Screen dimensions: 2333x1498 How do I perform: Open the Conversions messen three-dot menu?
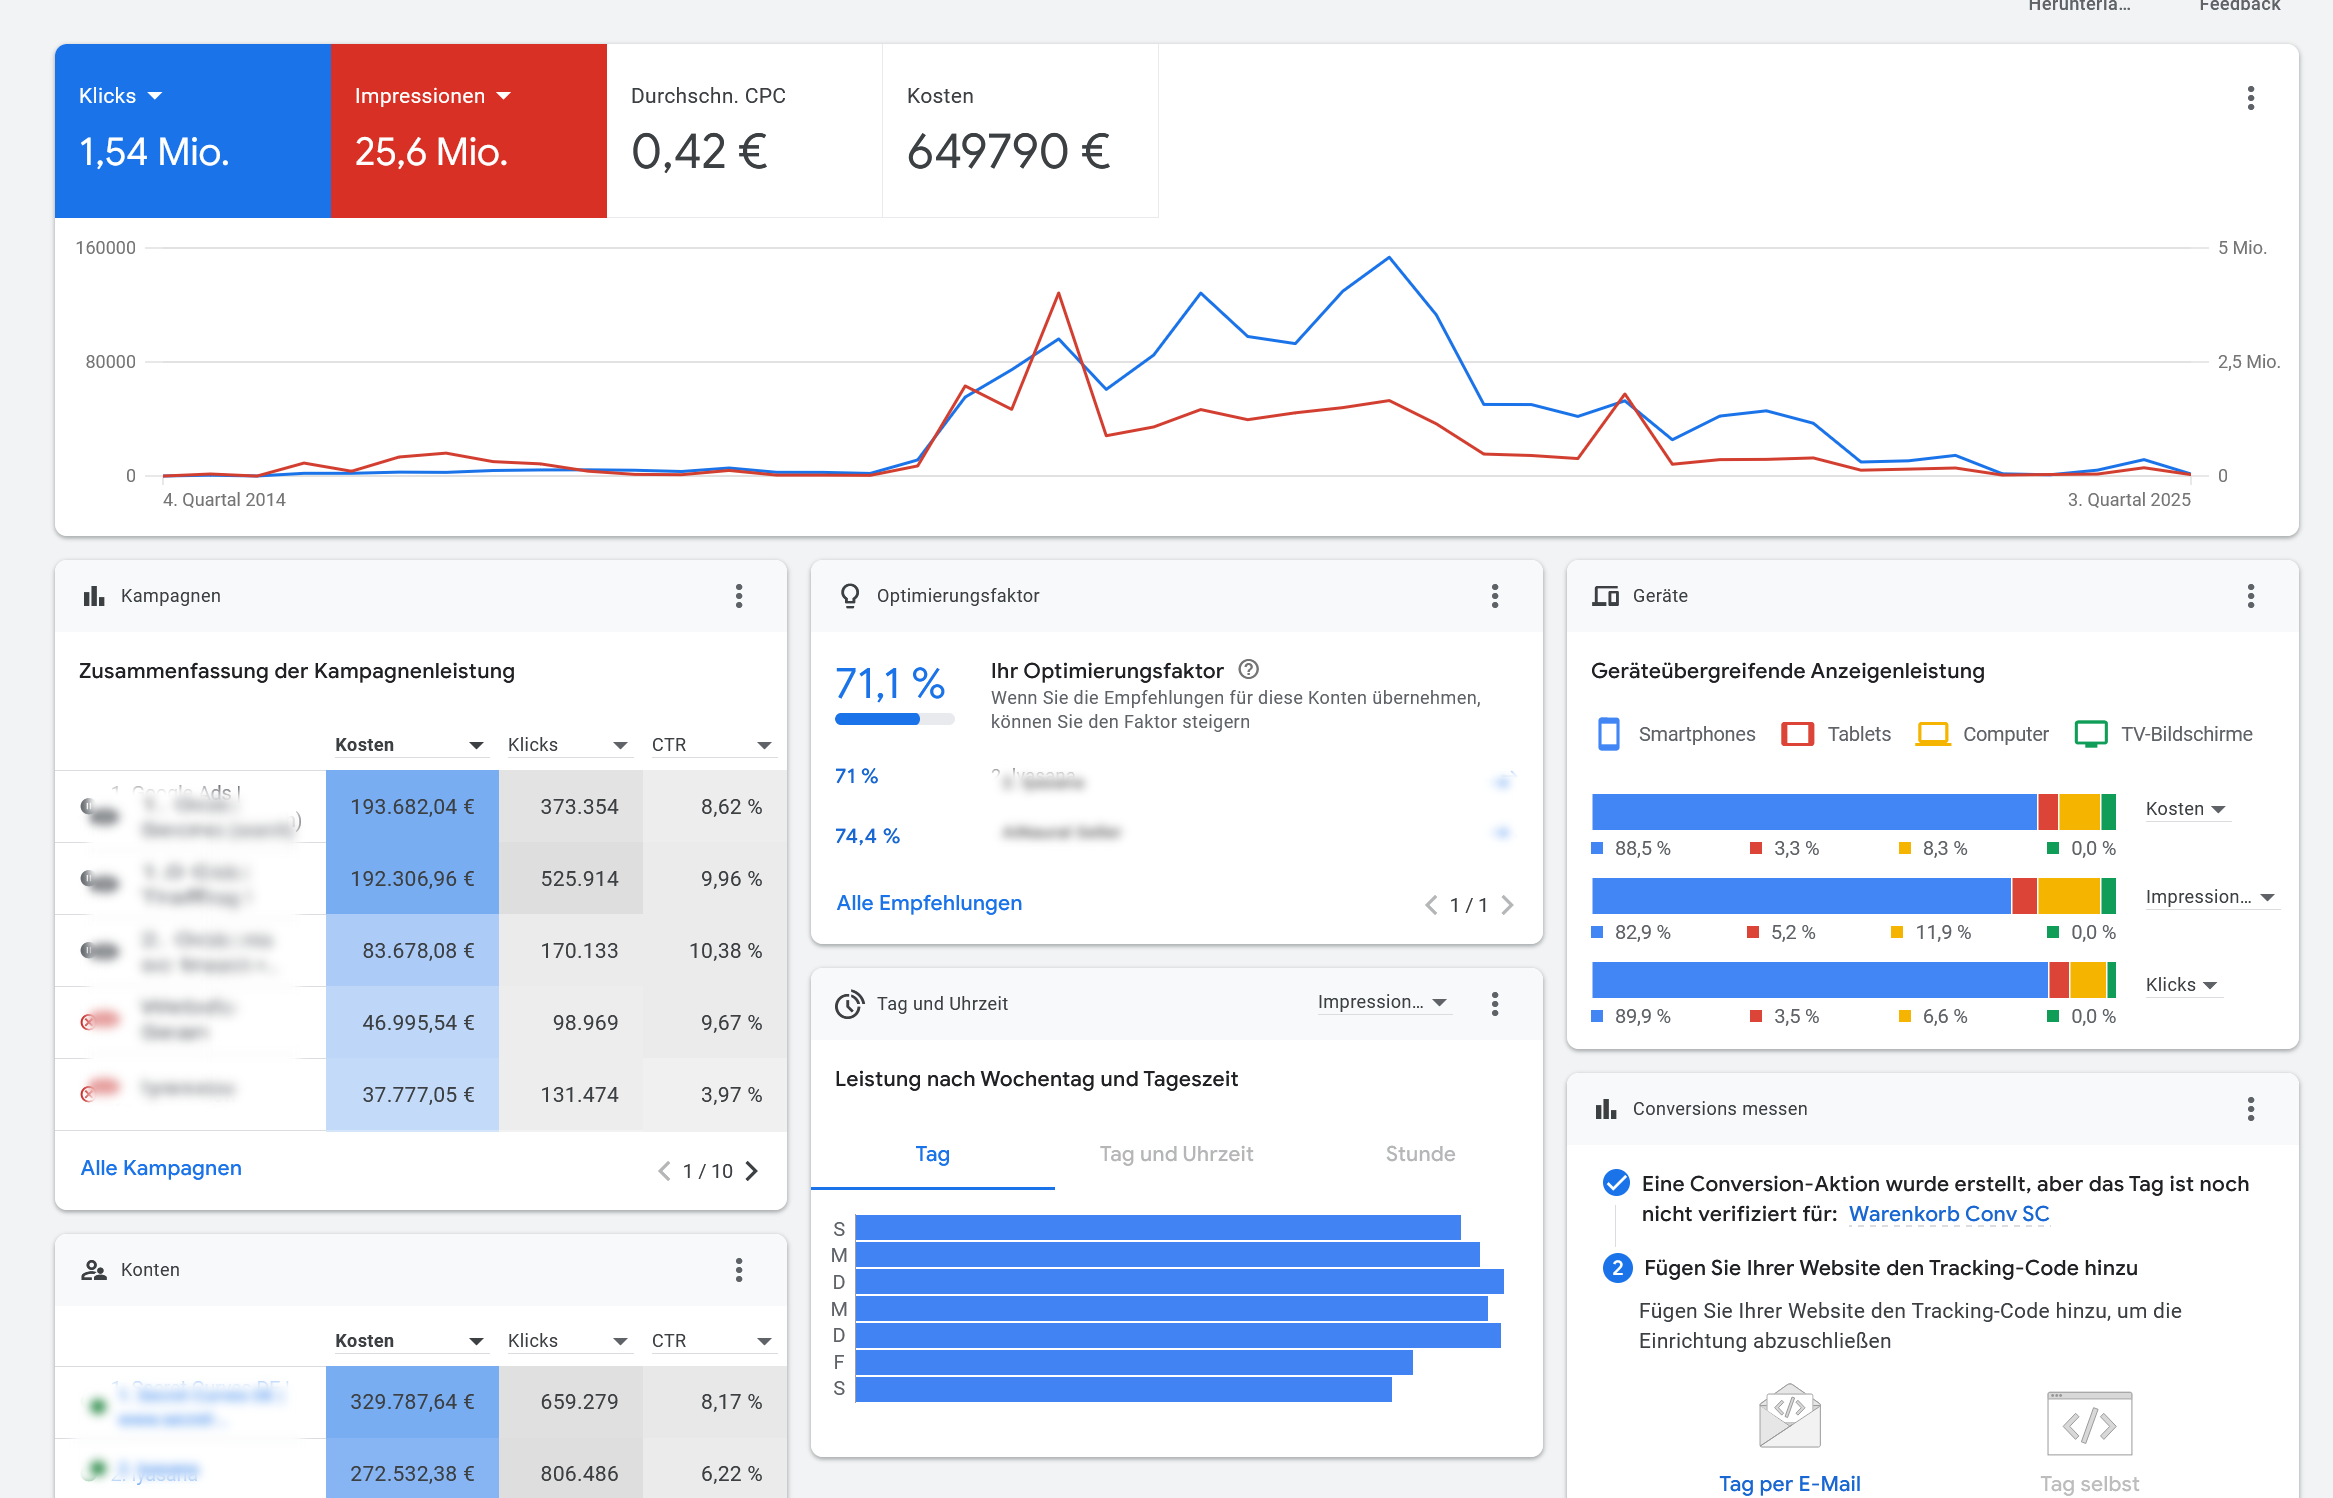(2250, 1108)
